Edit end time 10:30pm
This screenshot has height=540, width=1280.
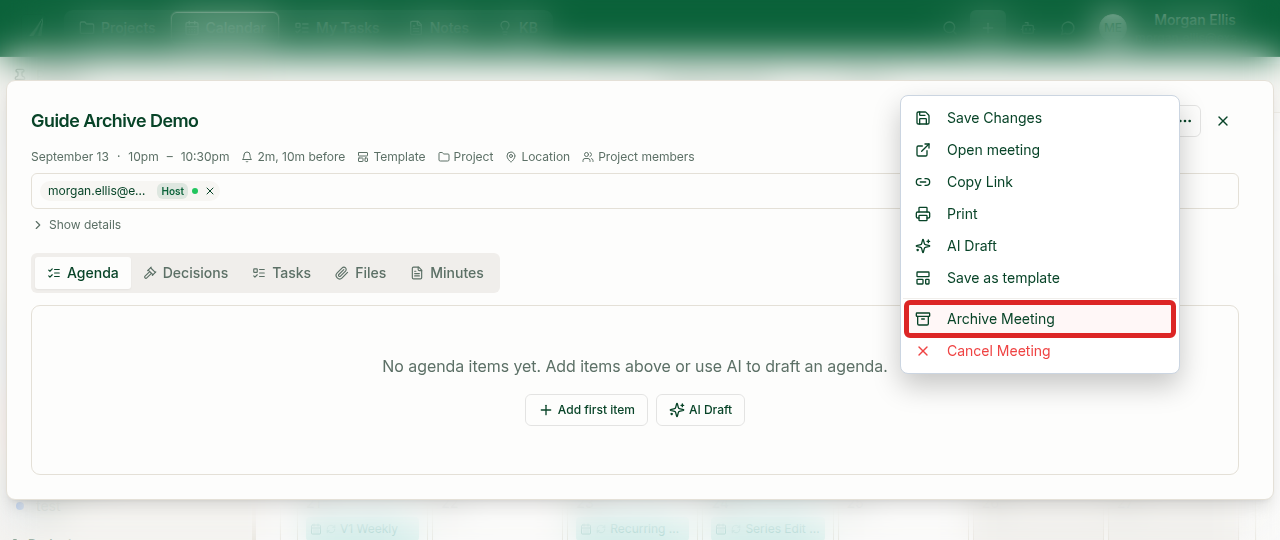(x=205, y=157)
